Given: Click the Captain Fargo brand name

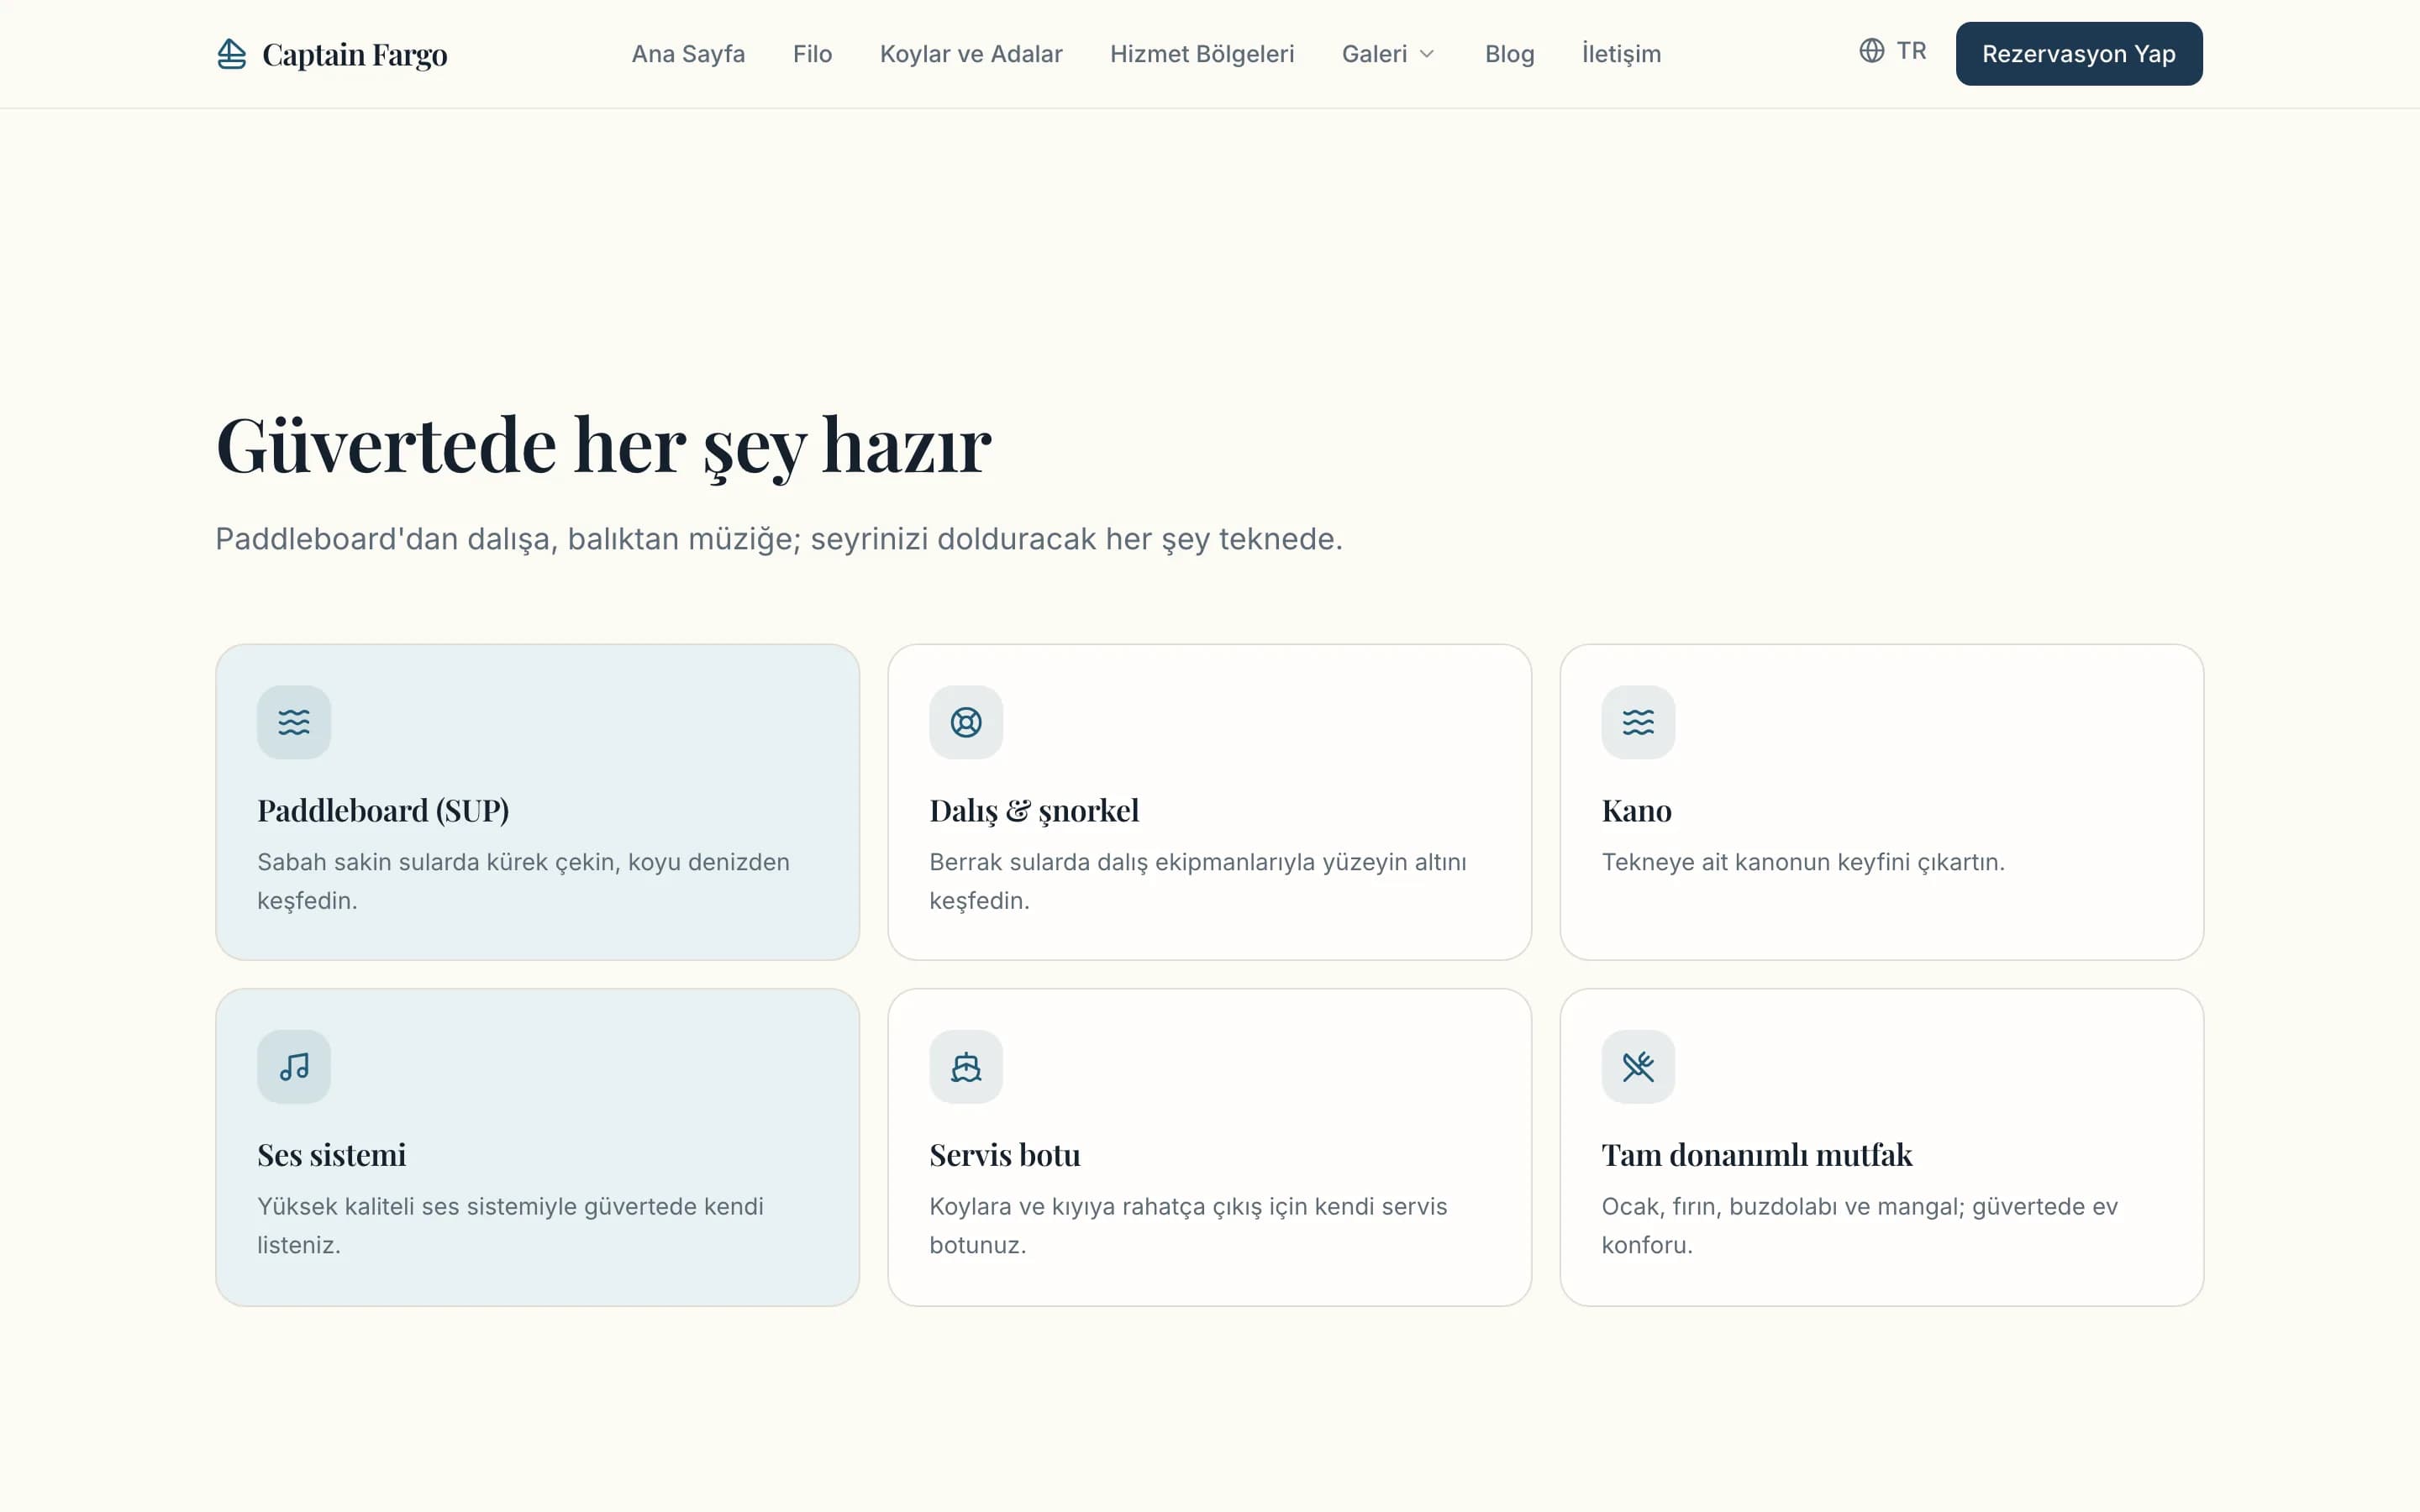Looking at the screenshot, I should tap(354, 55).
